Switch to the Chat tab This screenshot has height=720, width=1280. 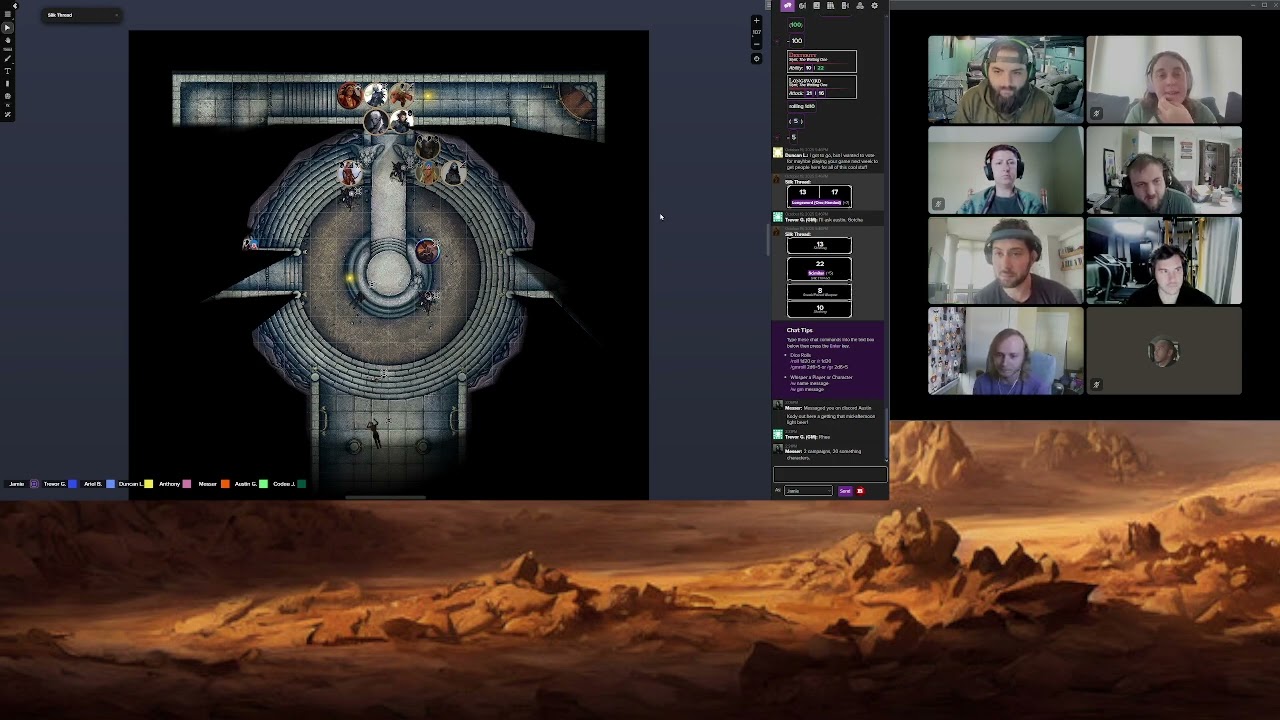[x=787, y=6]
